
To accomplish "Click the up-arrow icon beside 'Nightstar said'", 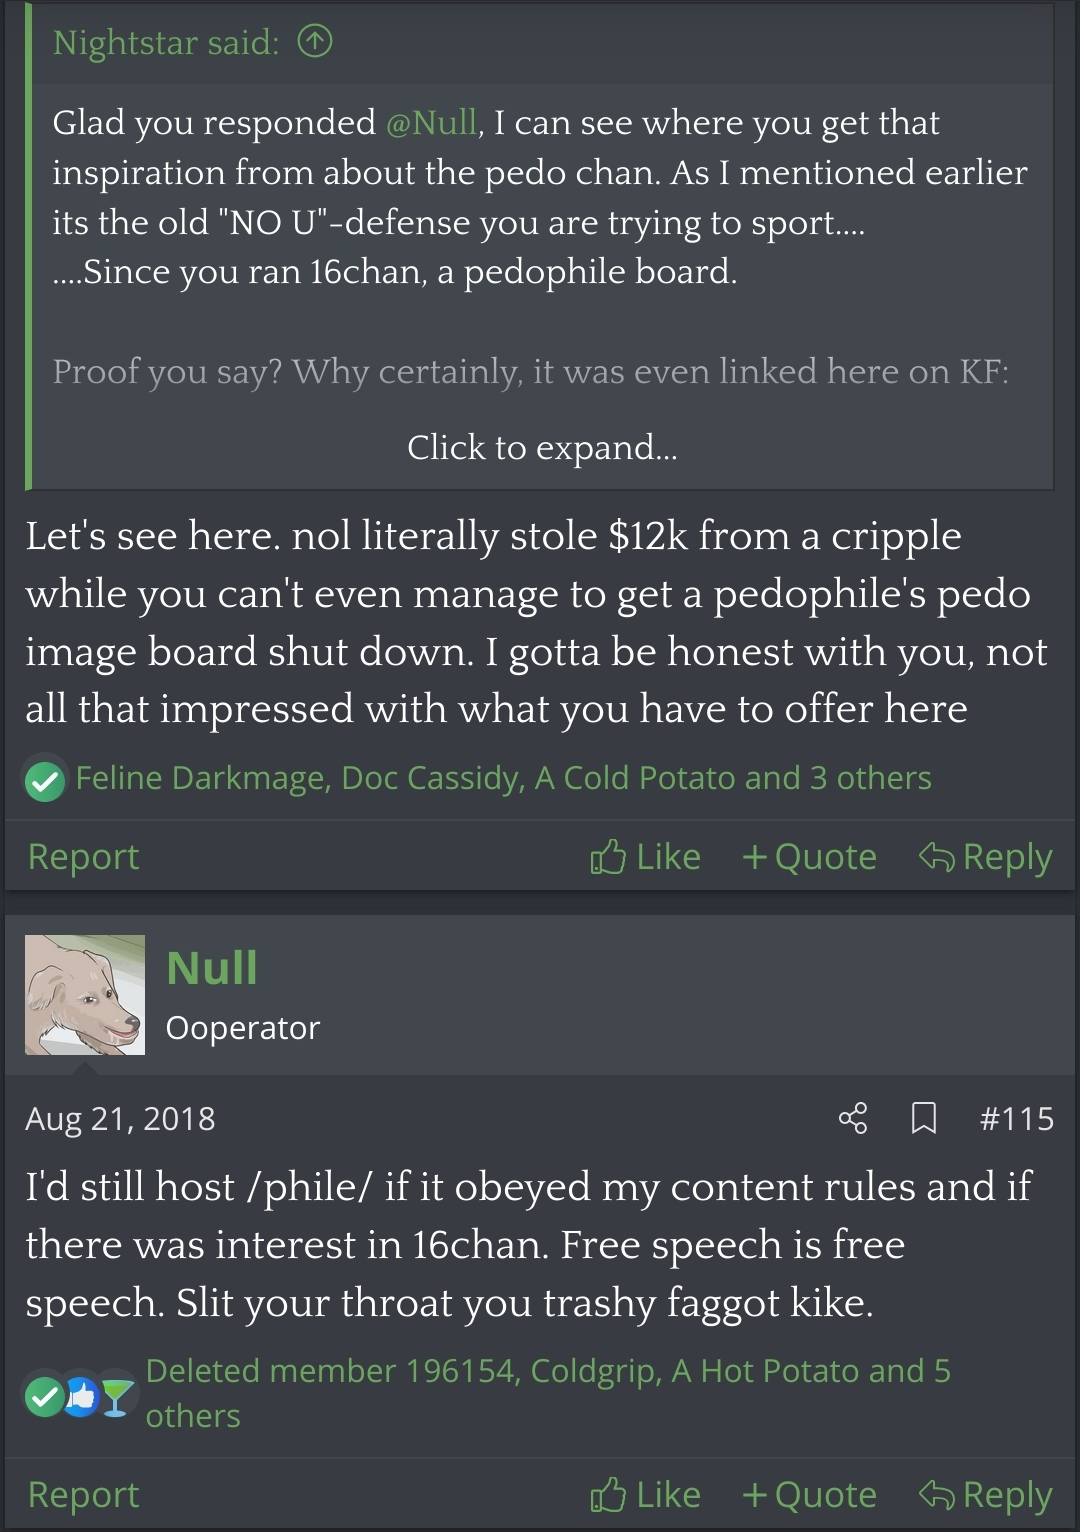I will [x=315, y=42].
